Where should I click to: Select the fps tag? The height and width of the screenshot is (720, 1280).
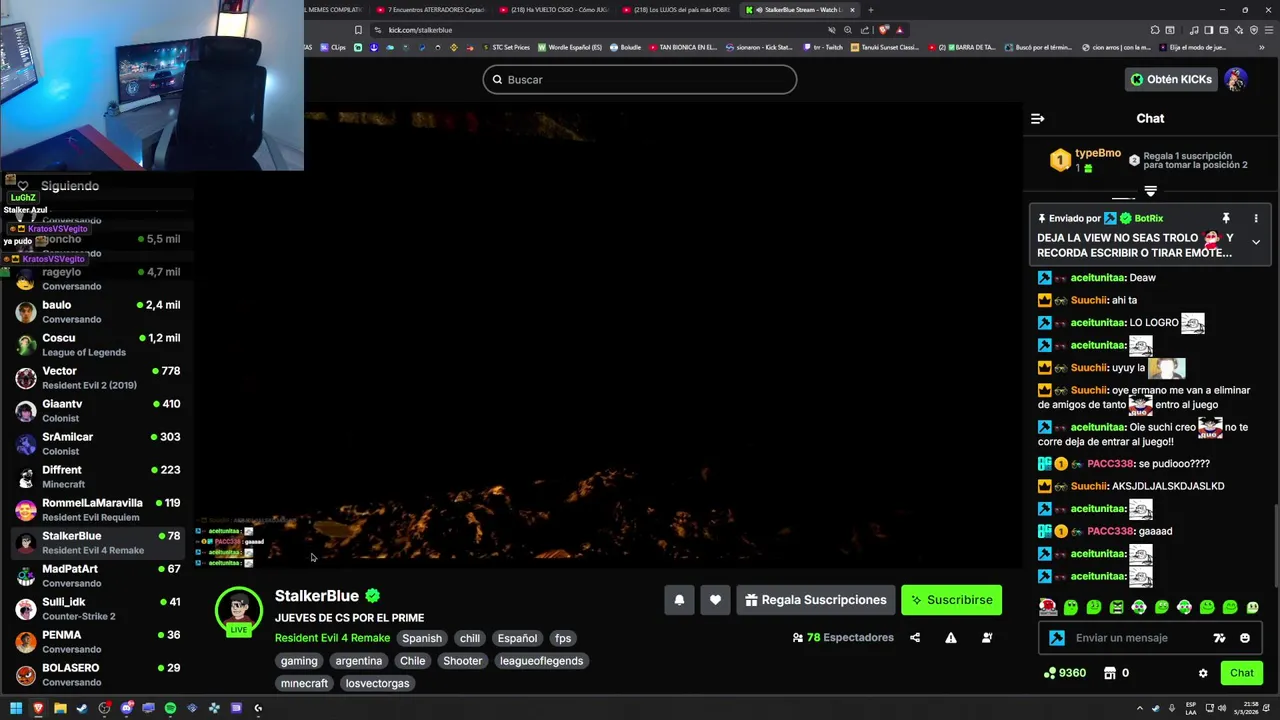pos(563,638)
